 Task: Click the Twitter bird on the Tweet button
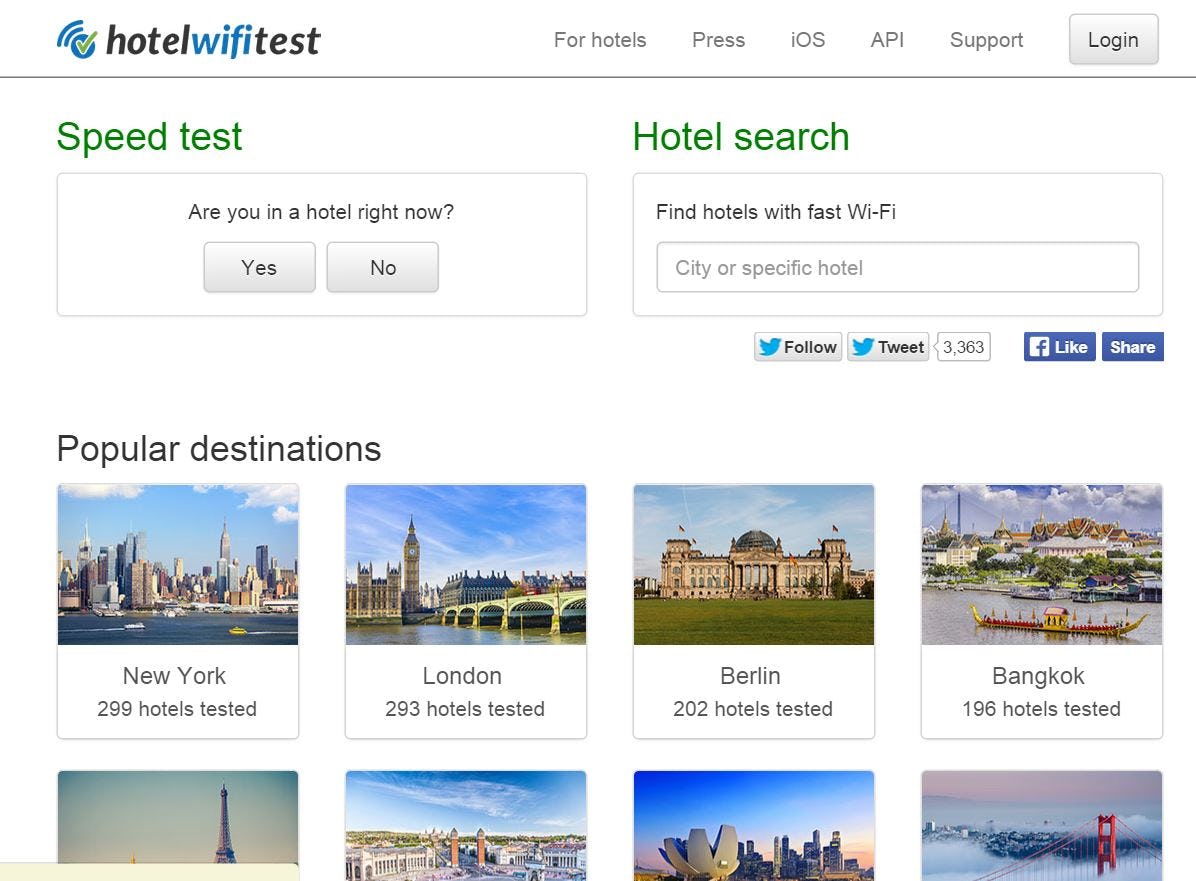[862, 346]
